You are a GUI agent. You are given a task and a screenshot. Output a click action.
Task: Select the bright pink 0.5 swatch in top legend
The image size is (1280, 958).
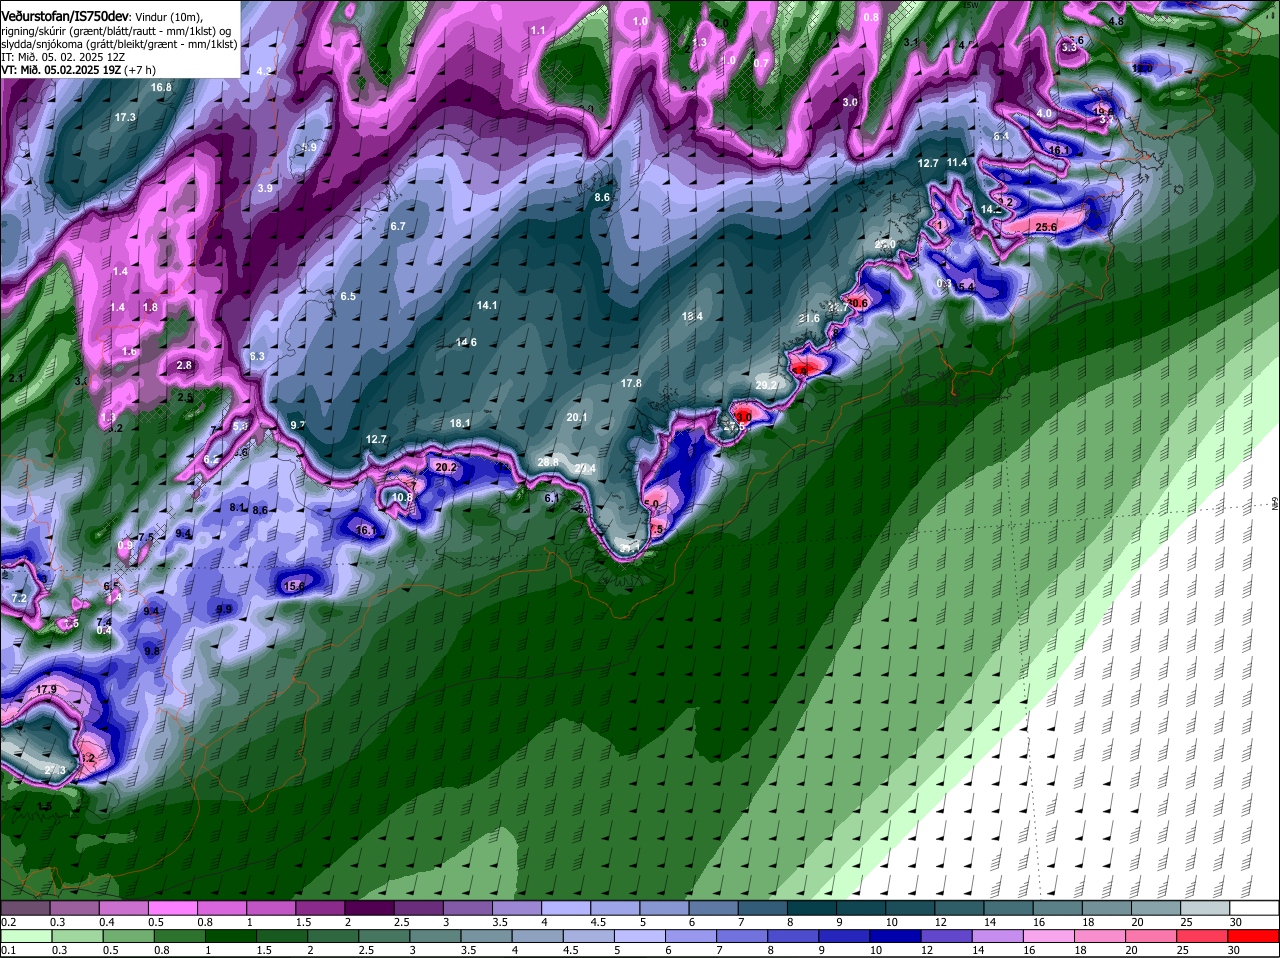click(172, 907)
